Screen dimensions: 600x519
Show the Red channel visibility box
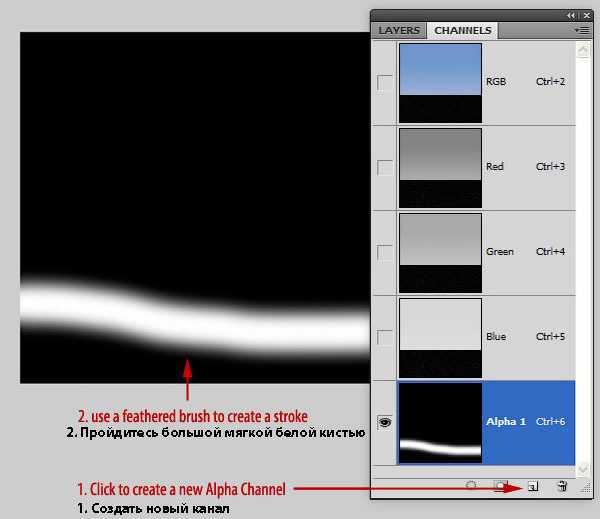[x=385, y=167]
